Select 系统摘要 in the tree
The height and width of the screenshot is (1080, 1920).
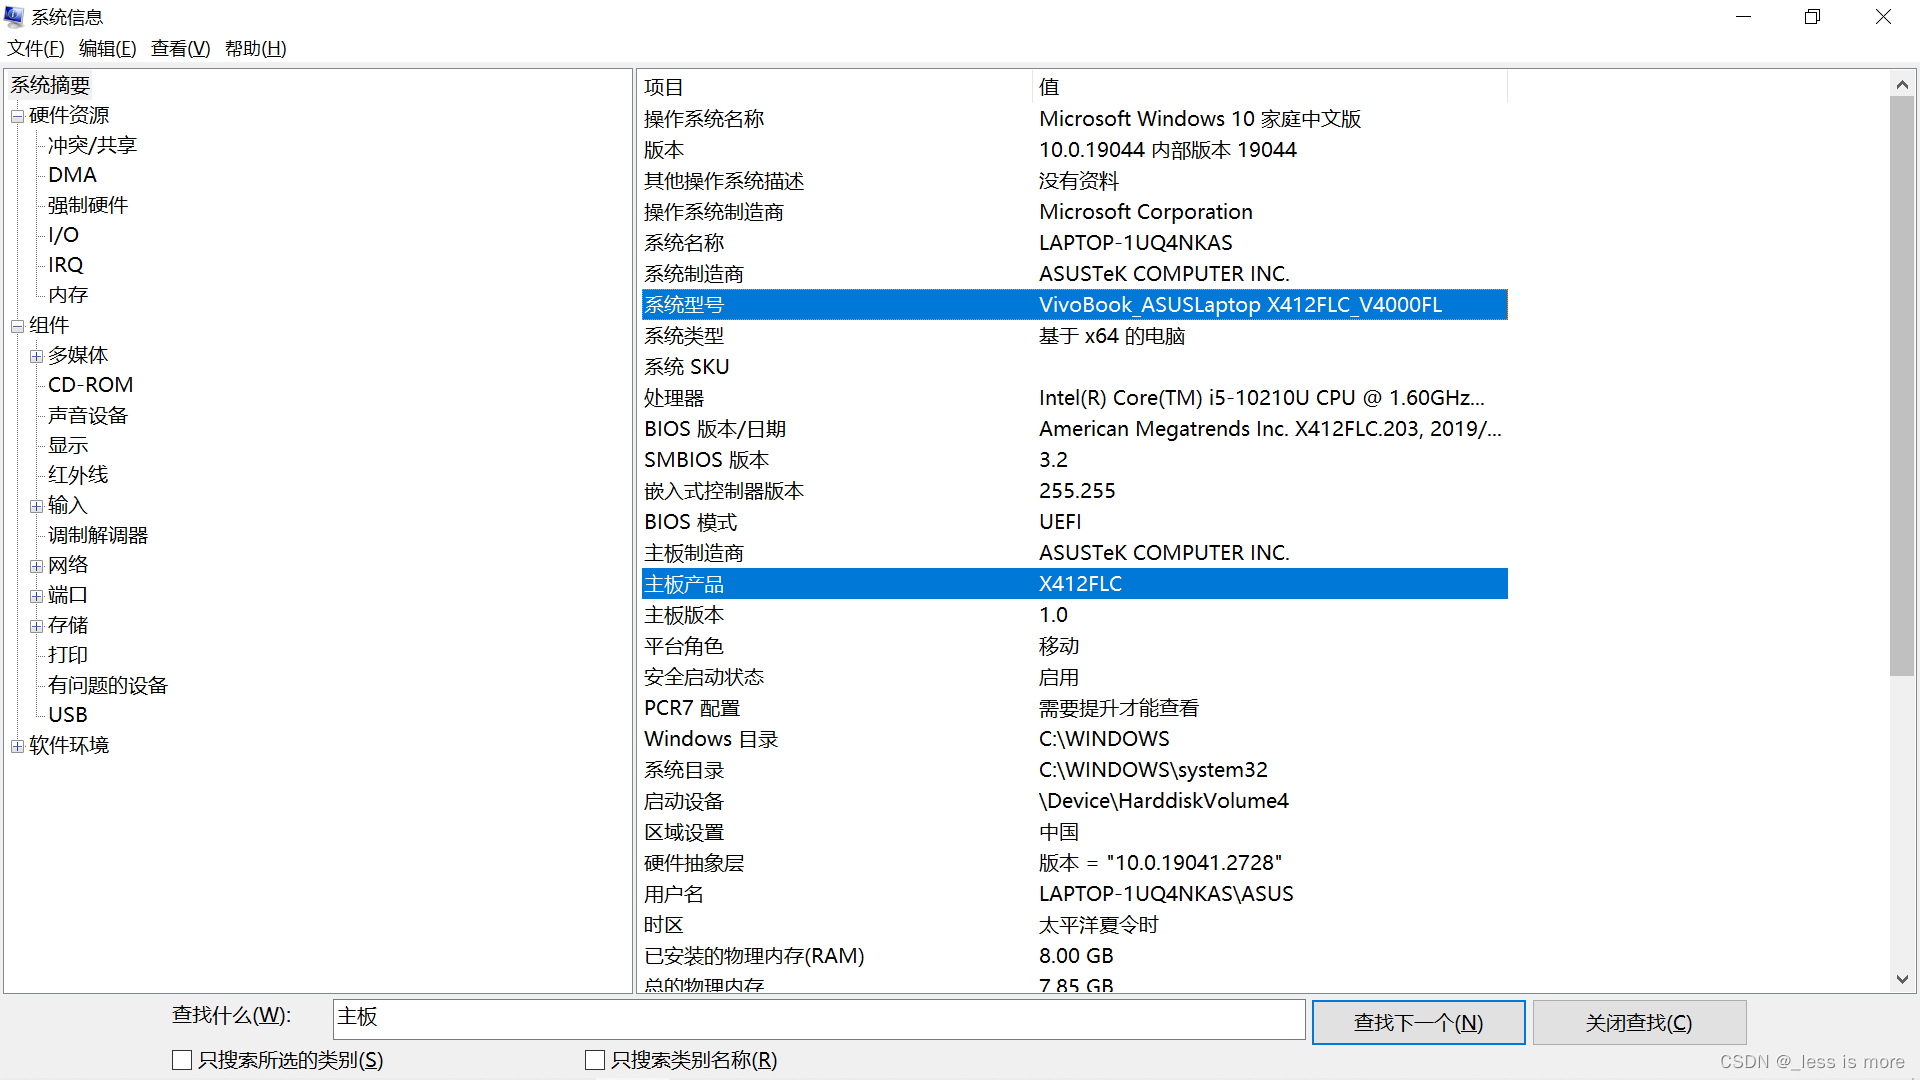click(50, 86)
